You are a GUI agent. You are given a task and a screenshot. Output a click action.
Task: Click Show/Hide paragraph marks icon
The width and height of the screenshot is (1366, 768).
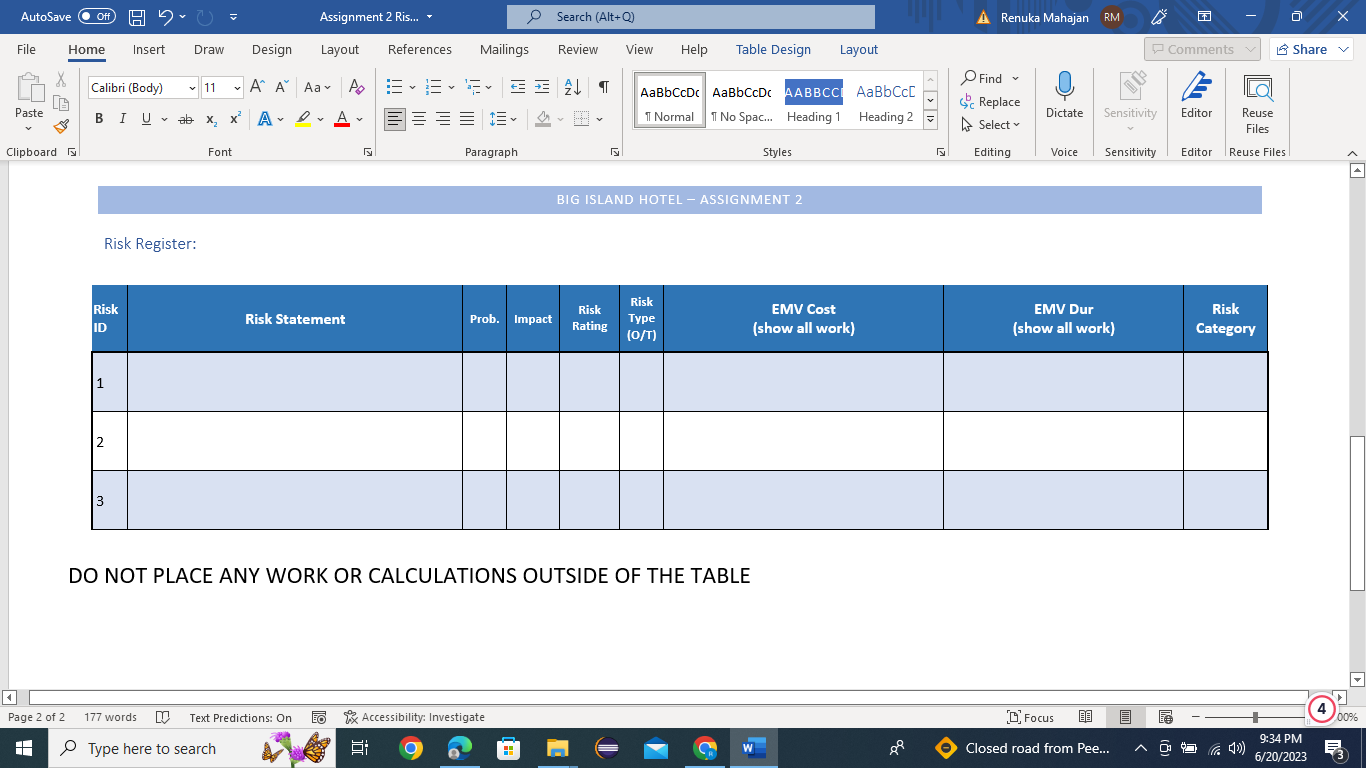click(x=603, y=88)
